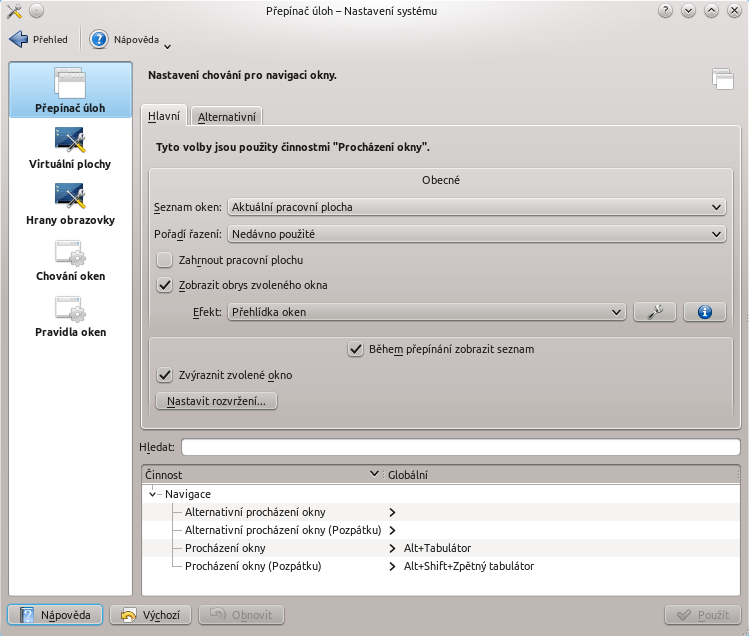Expand Alt+Tabulátor shortcut arrow

[392, 548]
